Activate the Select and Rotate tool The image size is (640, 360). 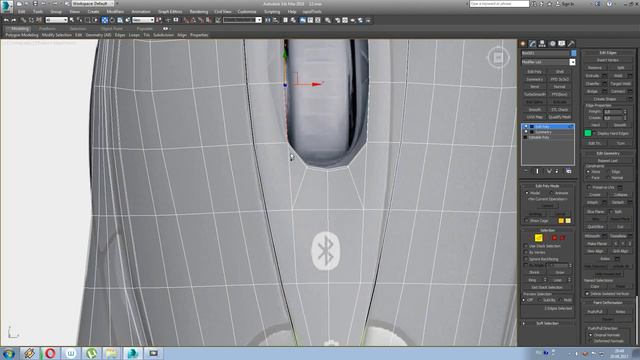tap(112, 20)
